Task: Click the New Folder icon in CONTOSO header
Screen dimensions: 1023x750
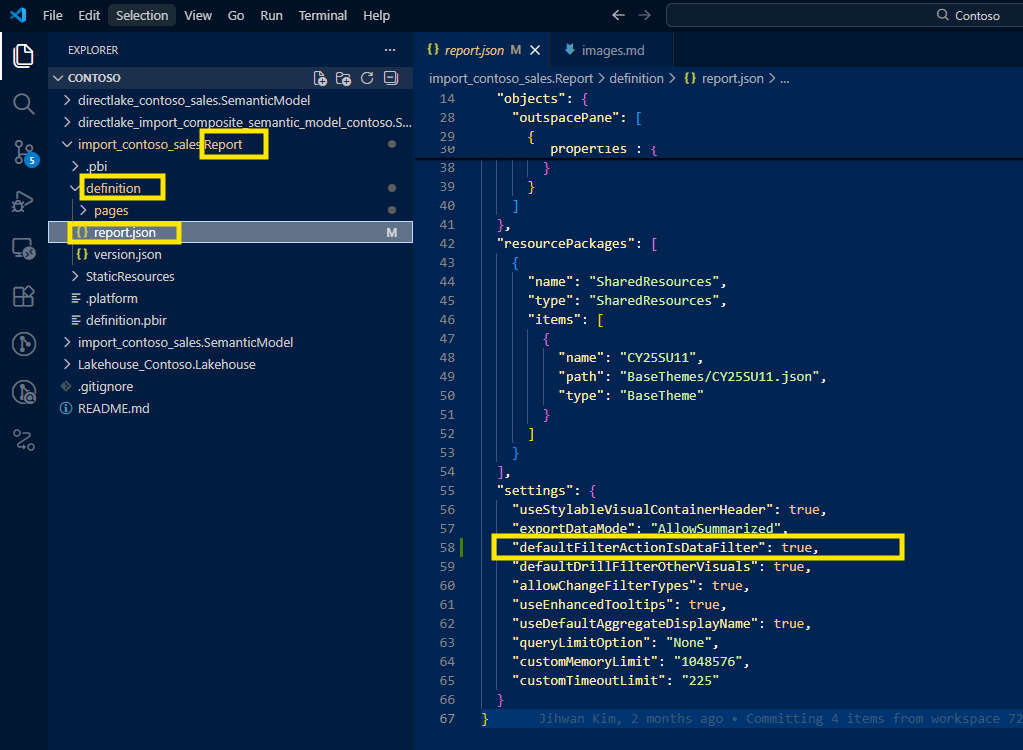Action: (343, 78)
